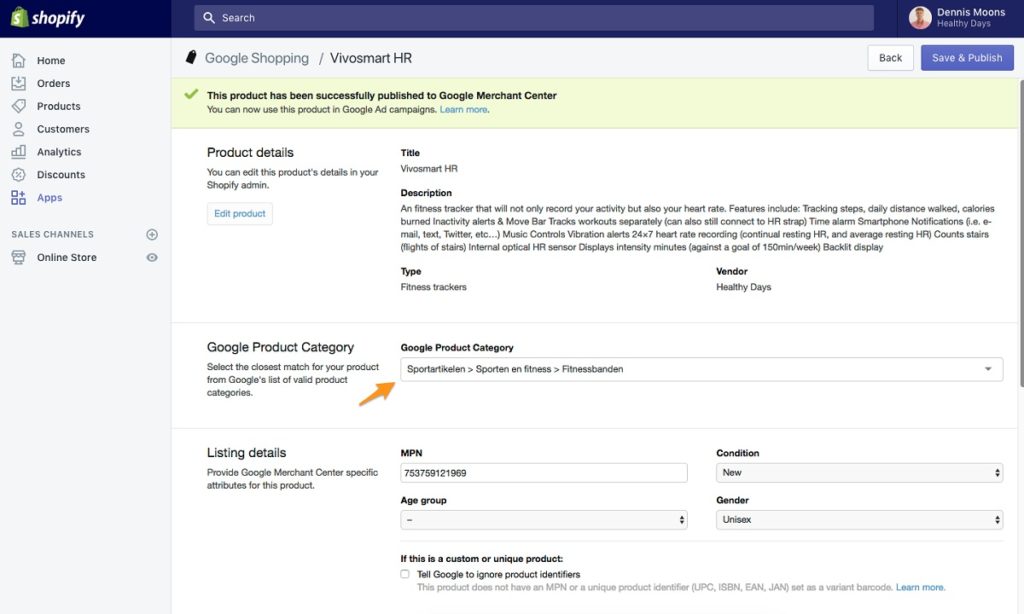
Task: Enable Tell Google to ignore product identifiers
Action: pos(405,574)
